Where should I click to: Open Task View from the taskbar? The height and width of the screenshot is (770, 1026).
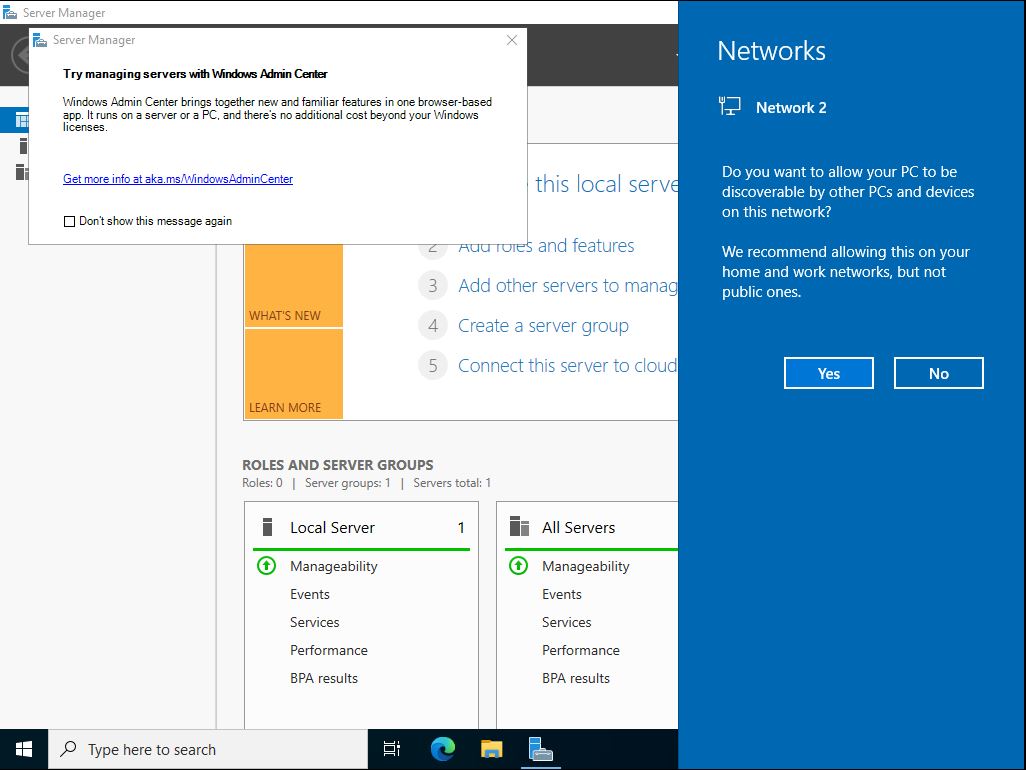point(391,749)
